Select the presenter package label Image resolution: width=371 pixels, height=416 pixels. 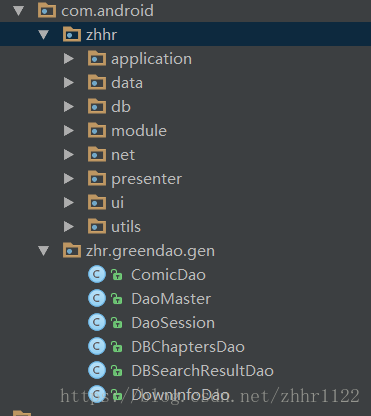(x=147, y=179)
